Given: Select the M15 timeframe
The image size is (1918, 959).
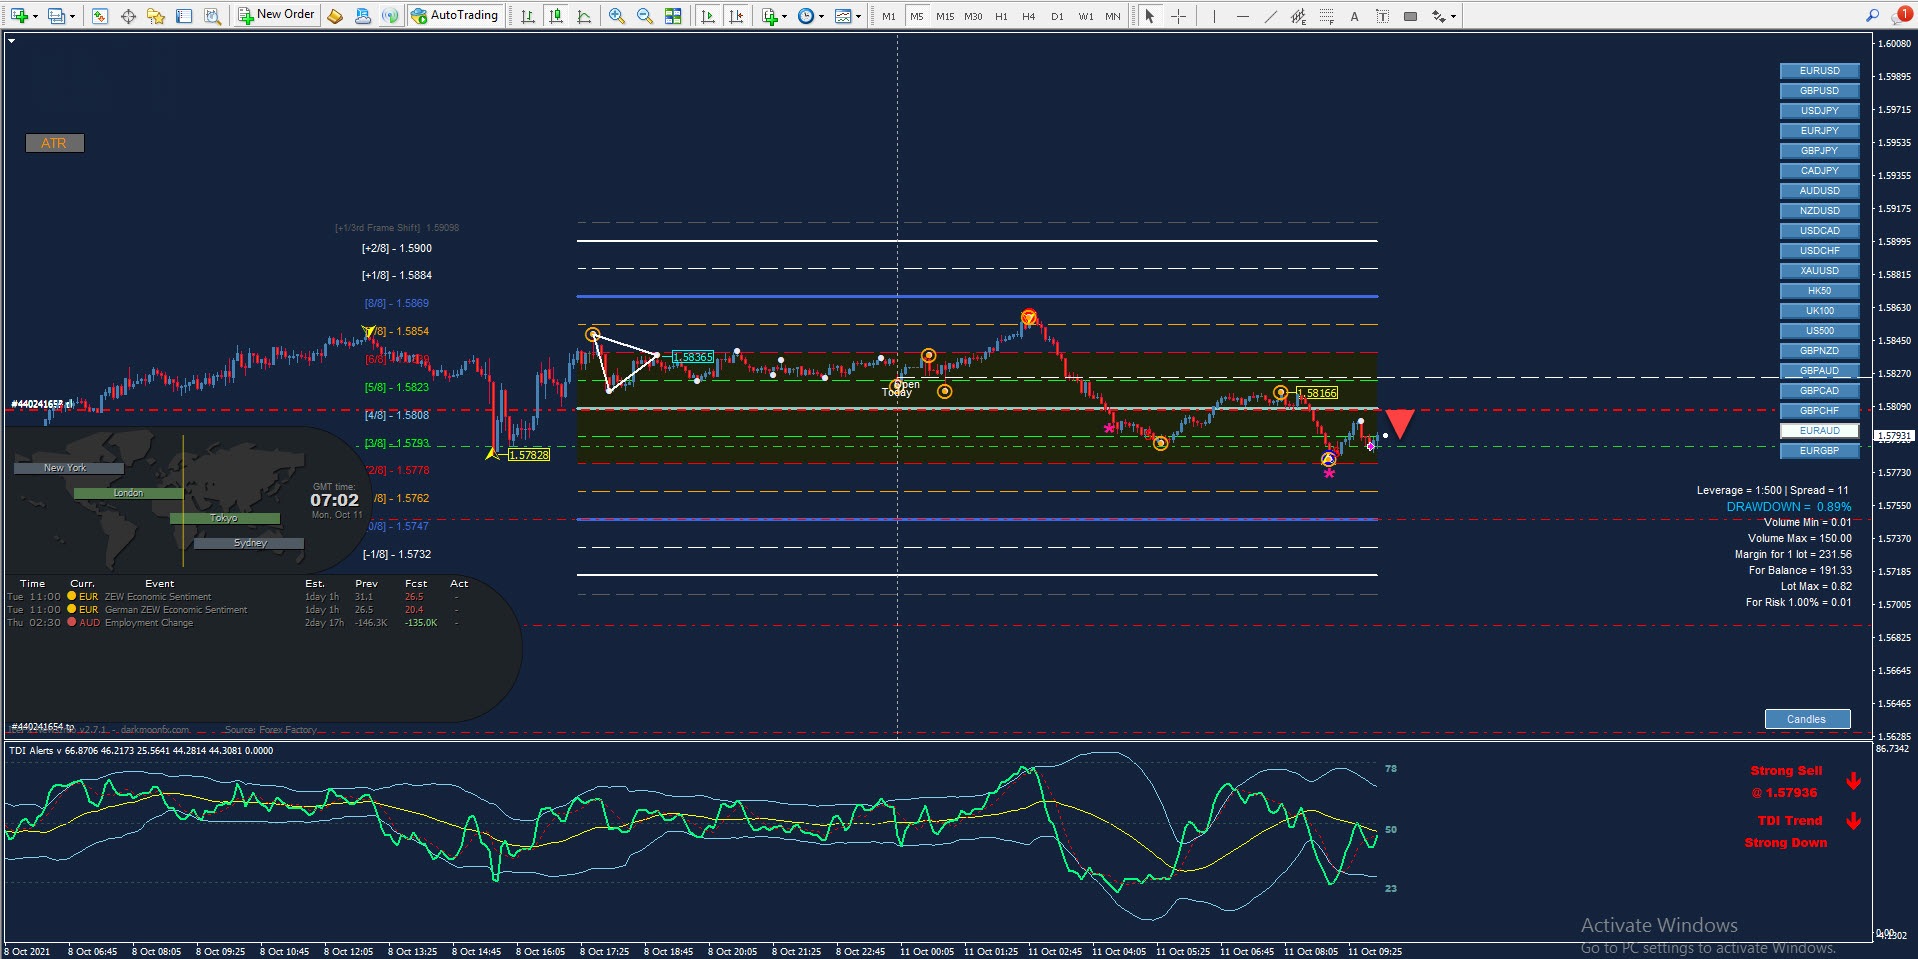Looking at the screenshot, I should (945, 16).
